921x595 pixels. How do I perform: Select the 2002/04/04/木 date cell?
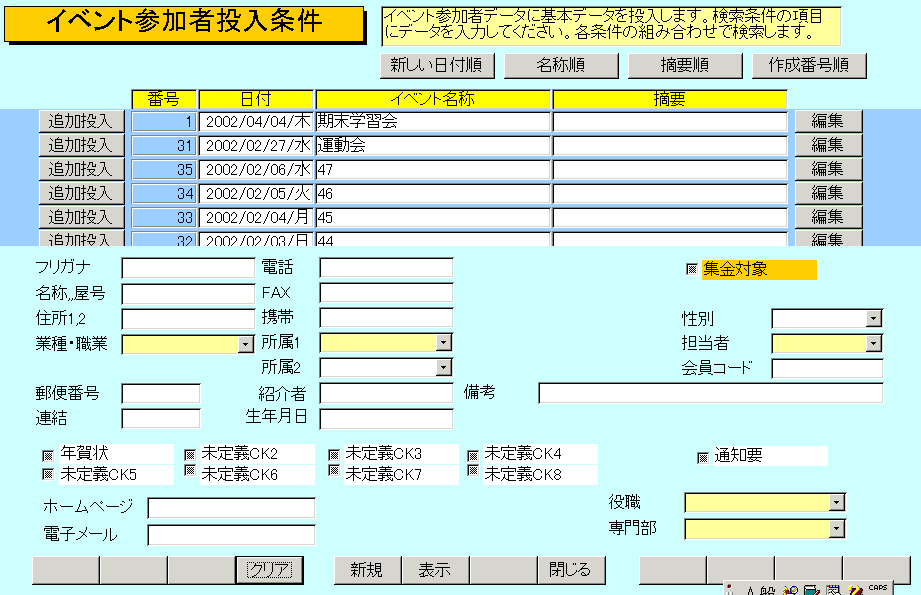(x=256, y=122)
